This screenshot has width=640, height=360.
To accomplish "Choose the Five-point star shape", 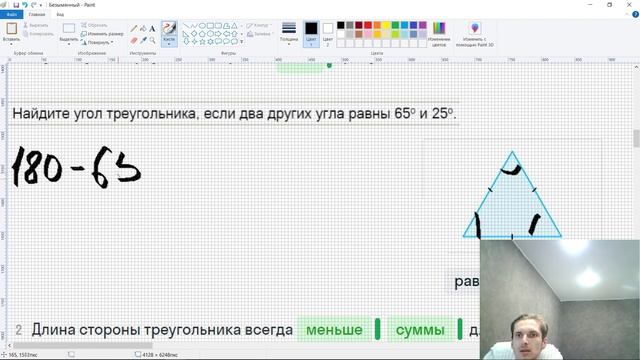I will [202, 42].
